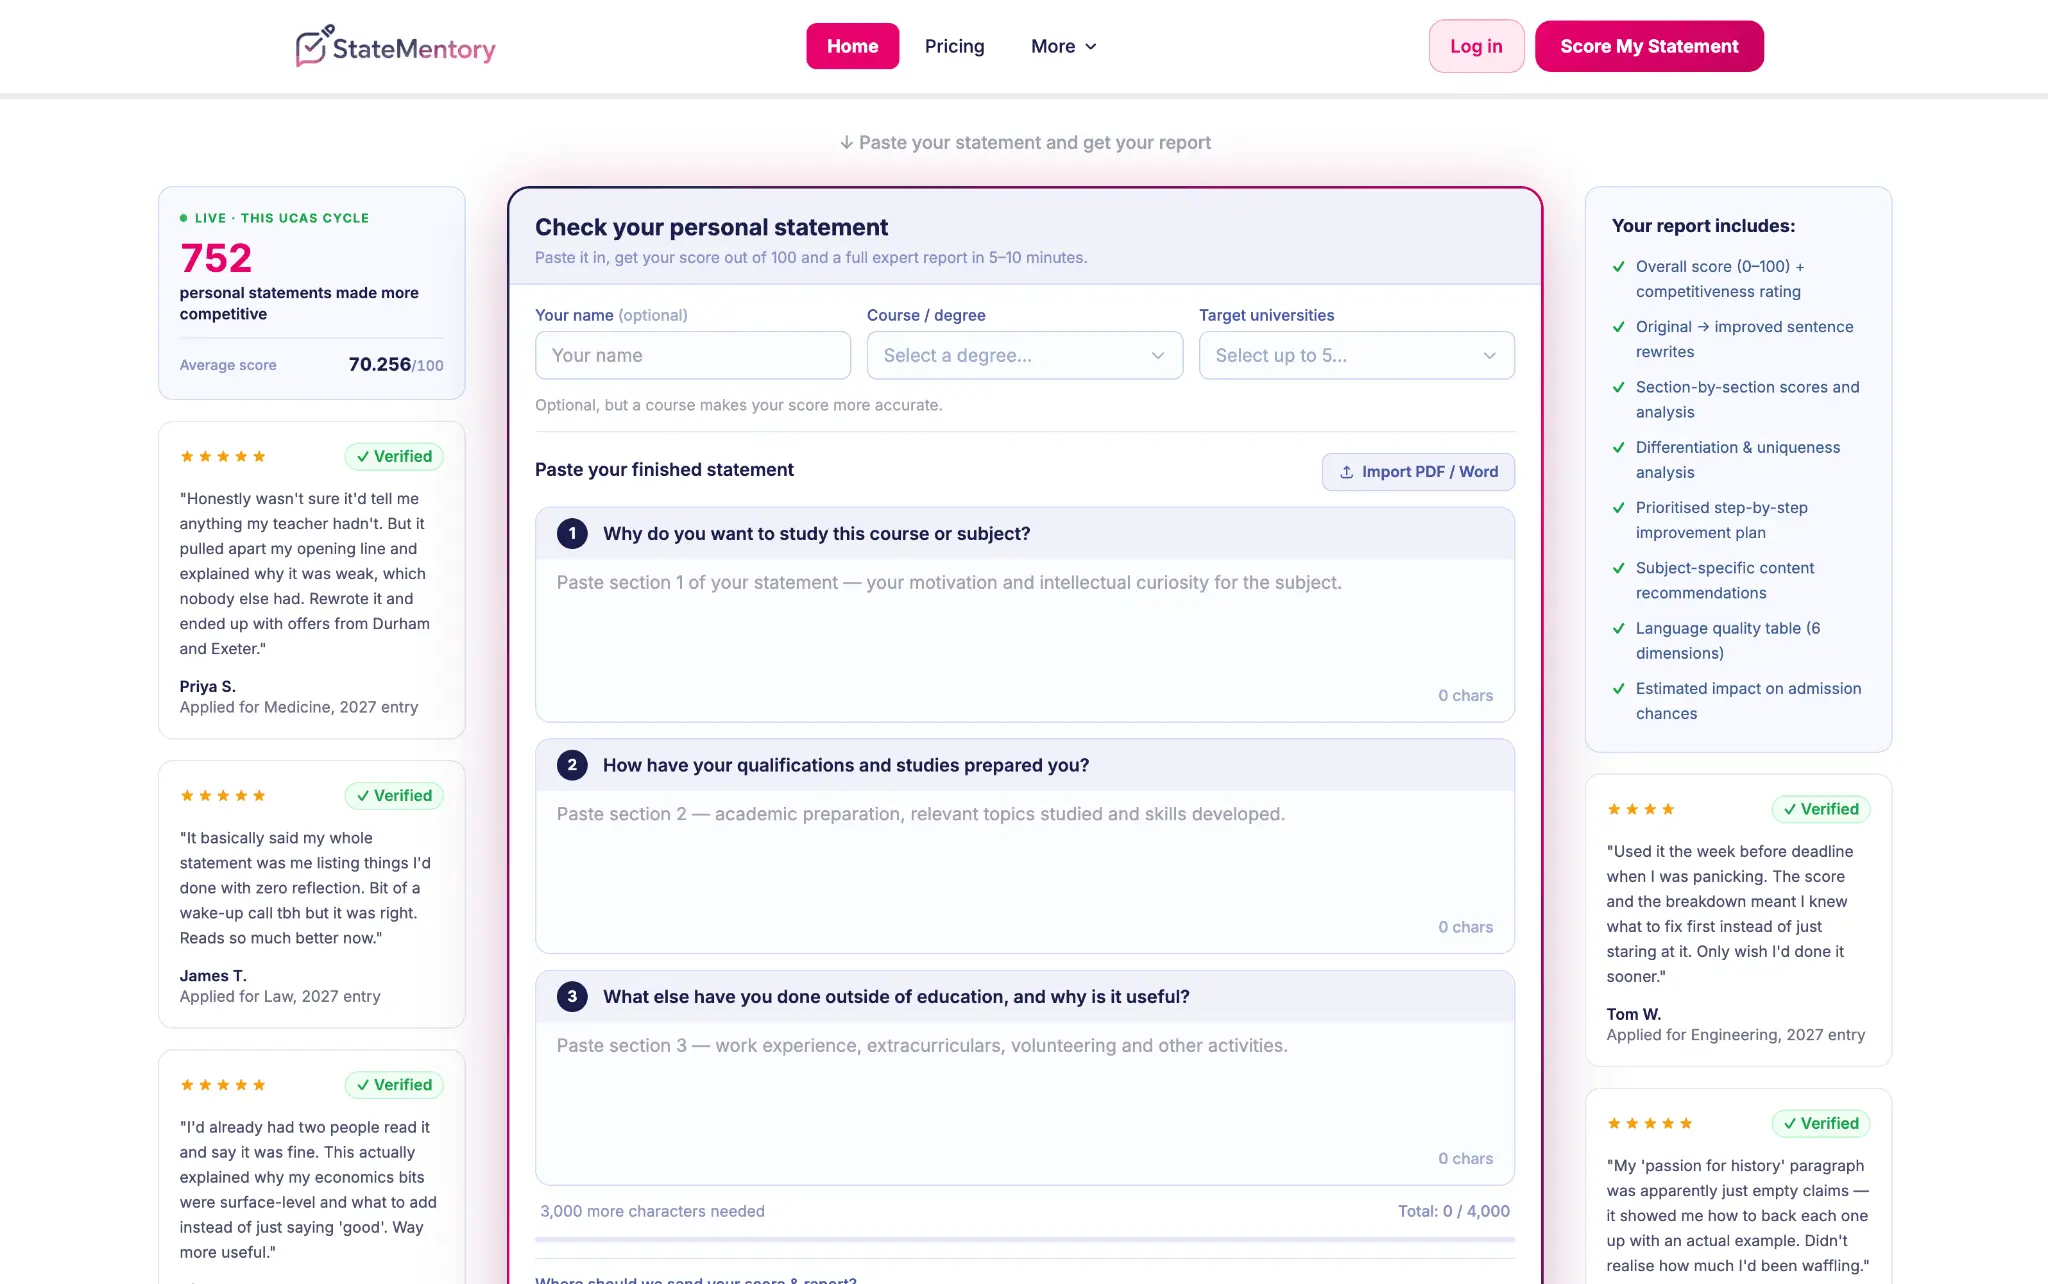Click Applied for Medicine, 2027 entry text
Image resolution: width=2048 pixels, height=1284 pixels.
click(x=299, y=707)
